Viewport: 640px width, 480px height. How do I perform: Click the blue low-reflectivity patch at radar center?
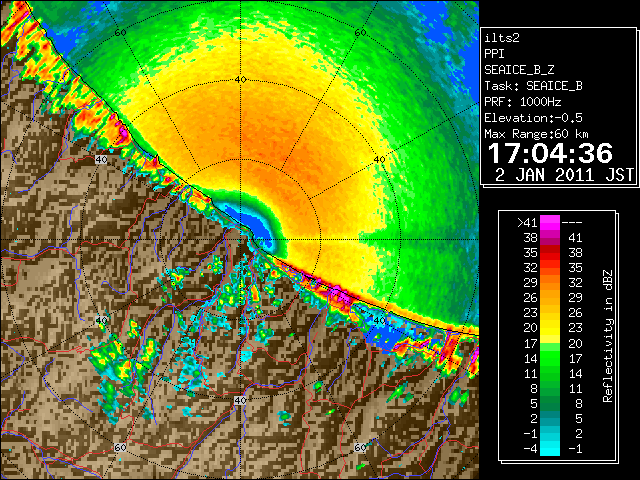click(x=254, y=225)
